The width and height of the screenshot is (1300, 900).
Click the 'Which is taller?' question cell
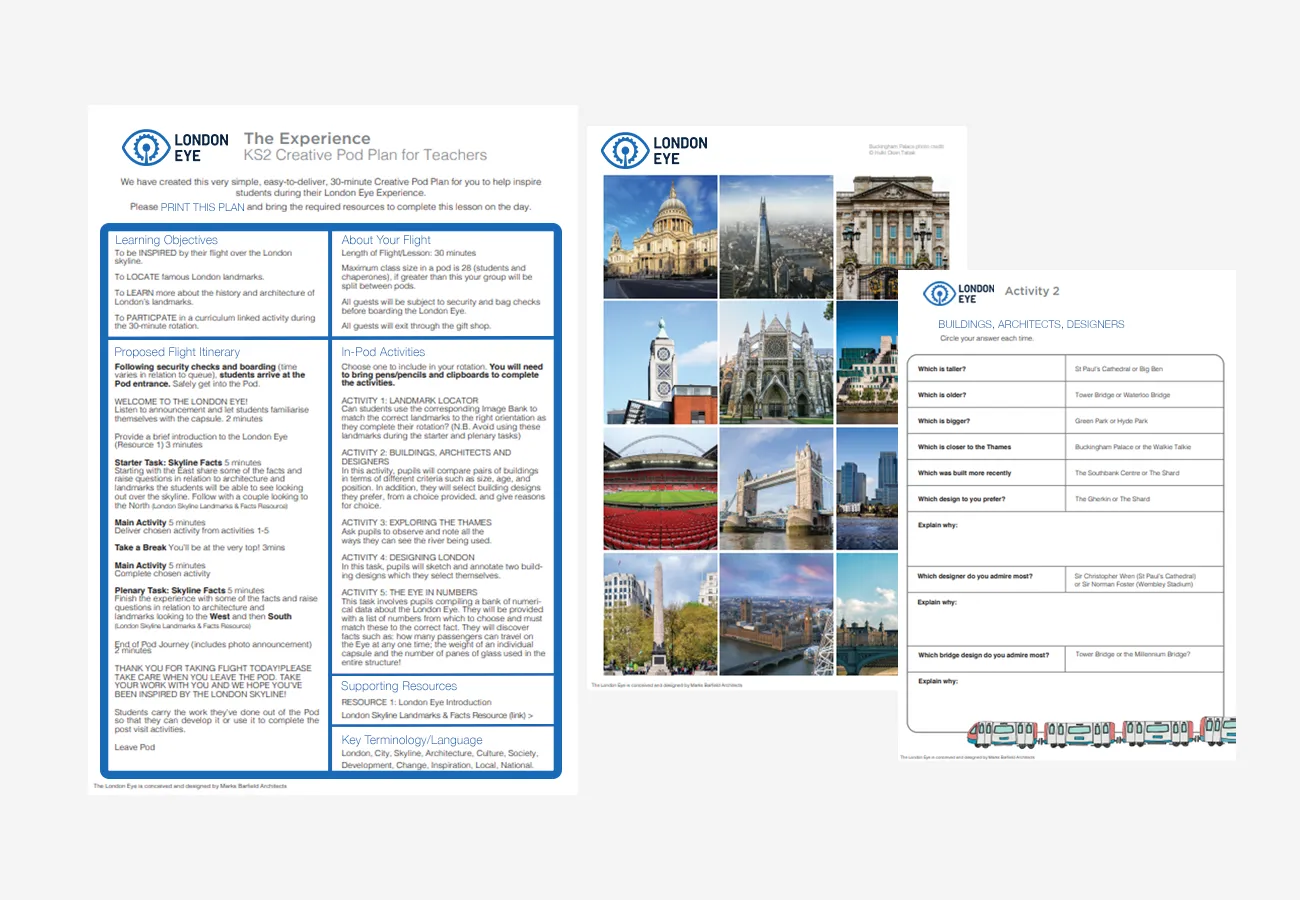[986, 369]
